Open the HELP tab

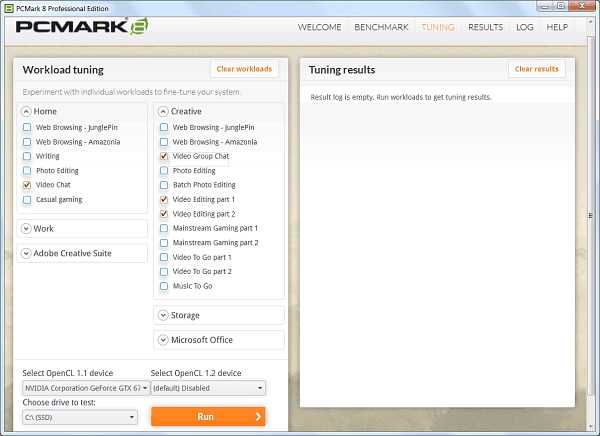[x=557, y=27]
